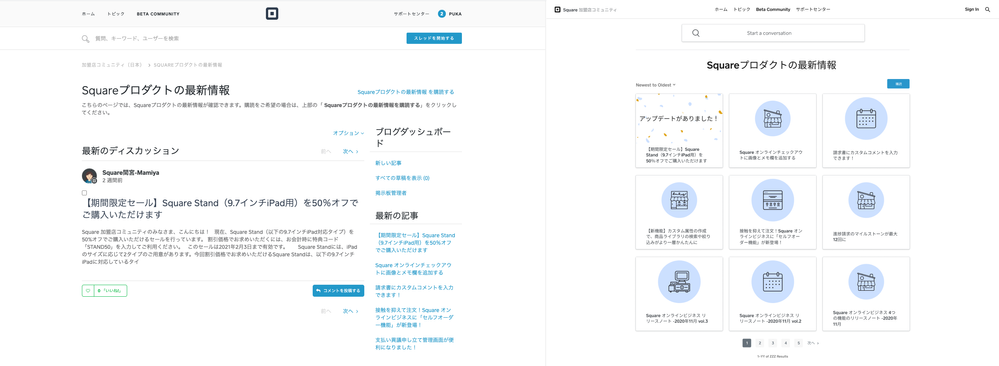Open sidebar article Square オンラインチェックアウト
Viewport: 999px width, 366px height.
(x=414, y=268)
